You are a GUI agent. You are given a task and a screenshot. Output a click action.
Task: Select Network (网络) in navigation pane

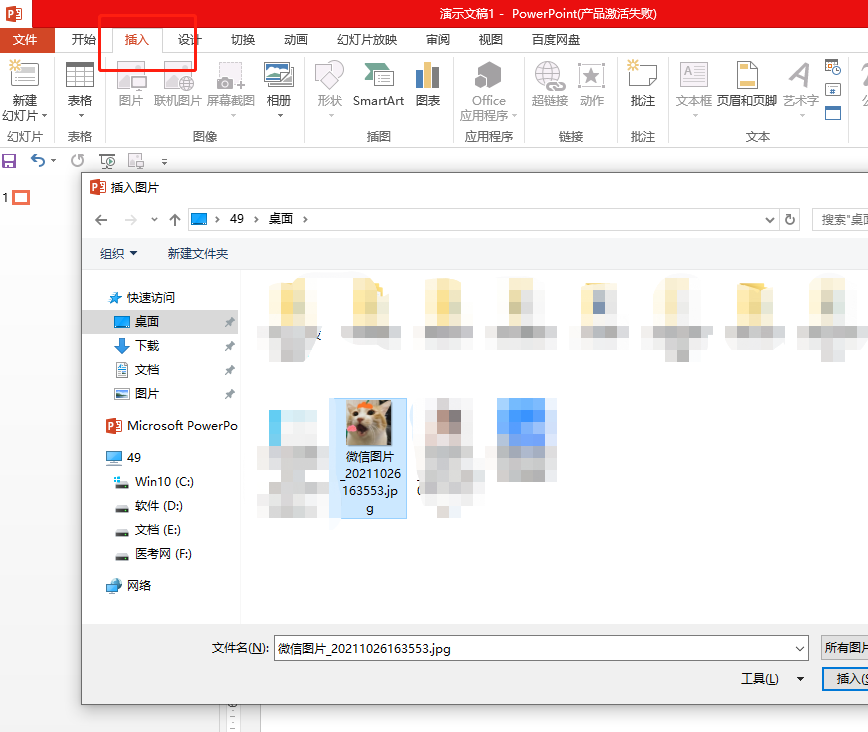pyautogui.click(x=128, y=586)
